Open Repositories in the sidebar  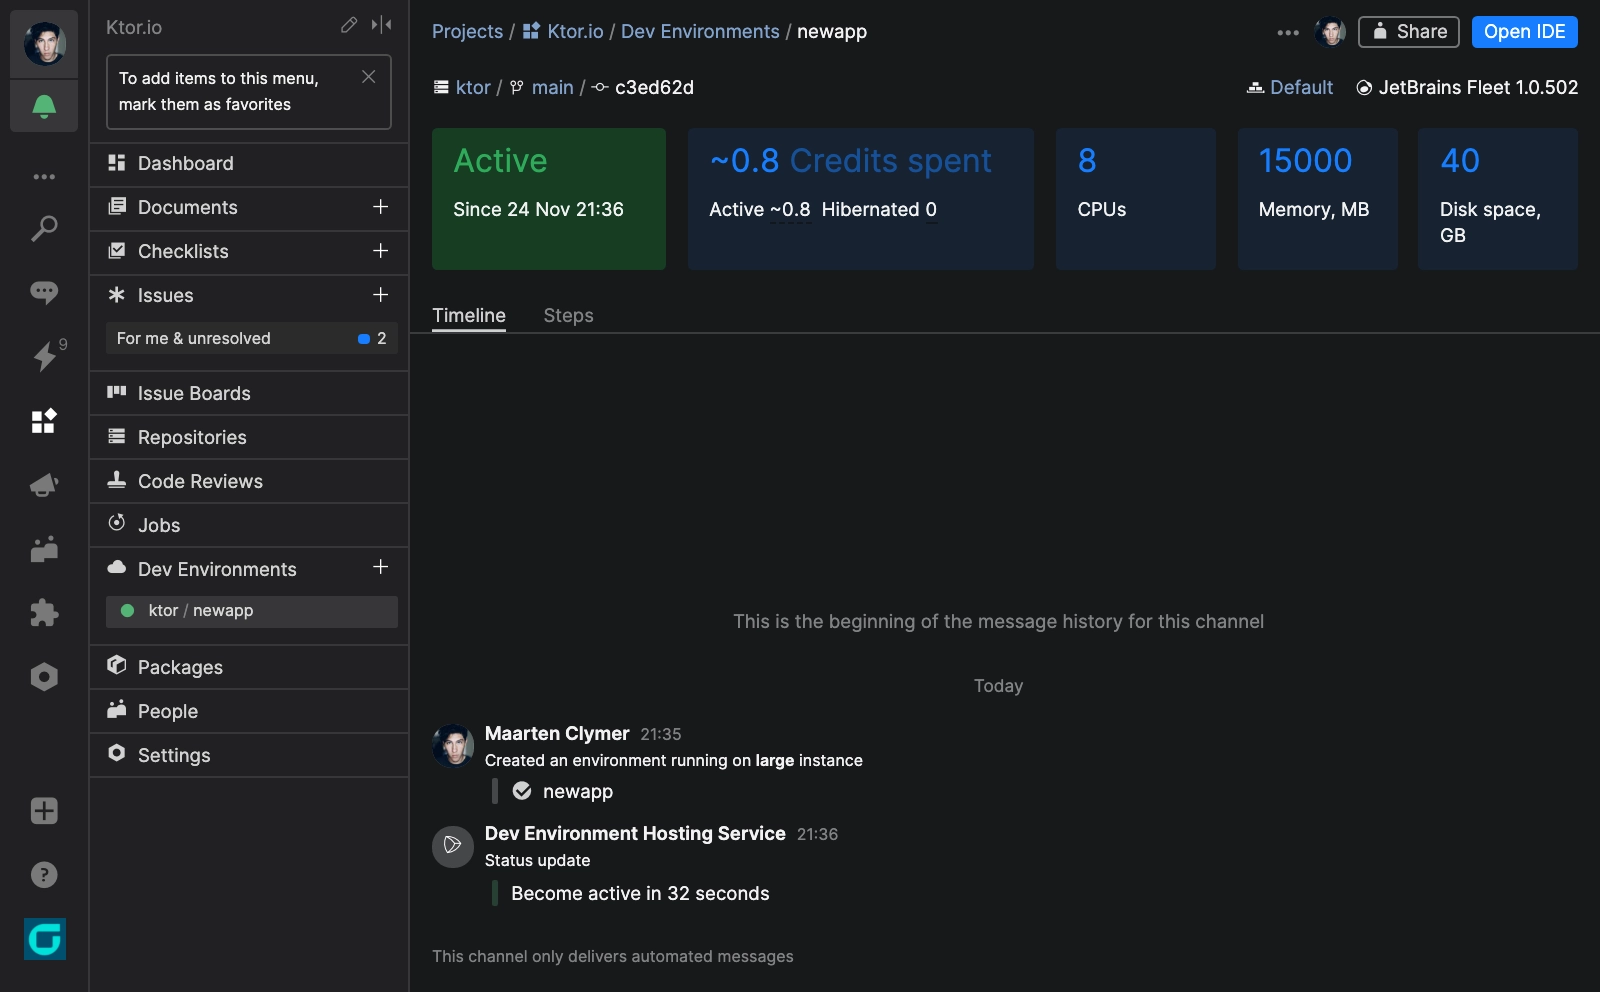pos(249,437)
